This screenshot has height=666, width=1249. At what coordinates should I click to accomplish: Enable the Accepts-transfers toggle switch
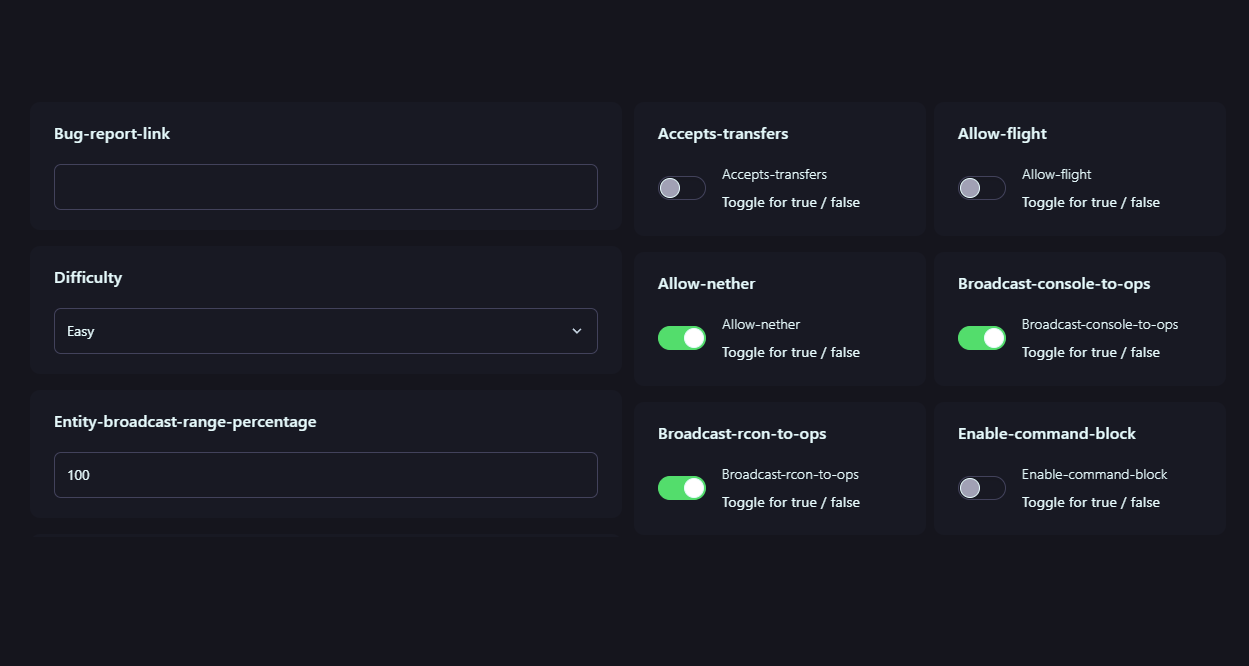click(x=681, y=188)
